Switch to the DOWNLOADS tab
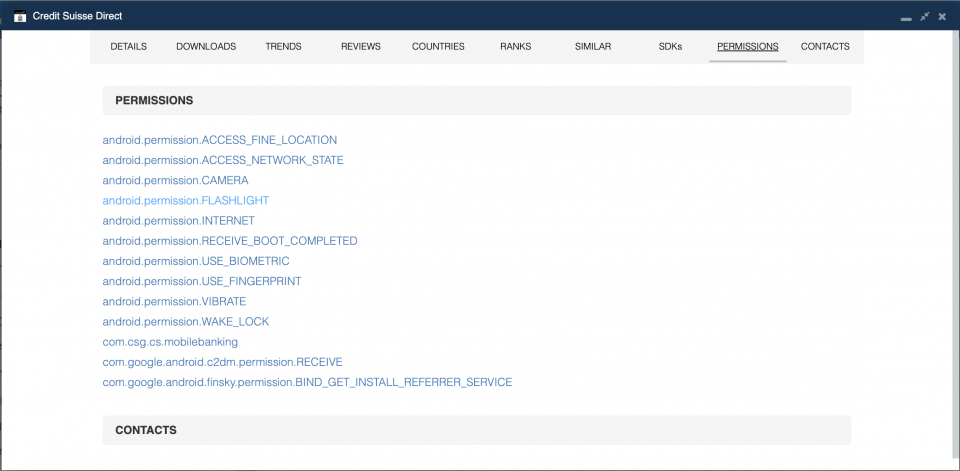 [206, 46]
